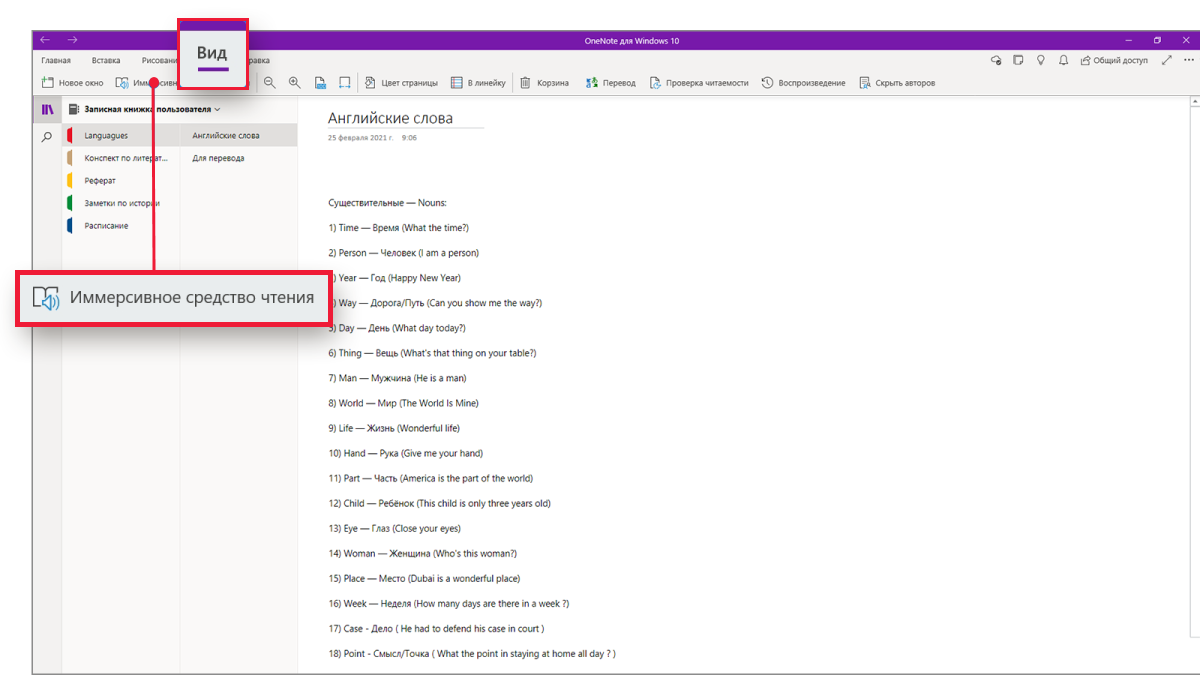Switch to the Вставка tab

pos(105,60)
